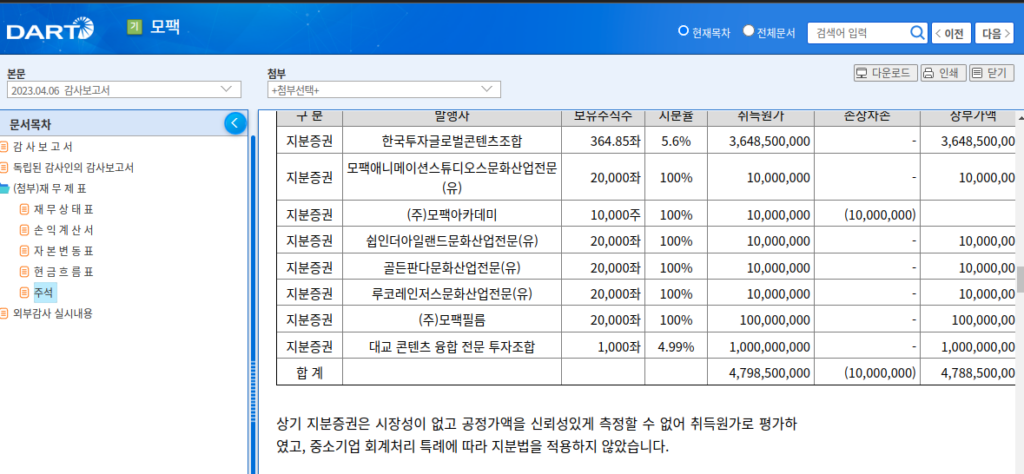Click the 모팩 company title
Image resolution: width=1024 pixels, height=474 pixels.
click(165, 27)
